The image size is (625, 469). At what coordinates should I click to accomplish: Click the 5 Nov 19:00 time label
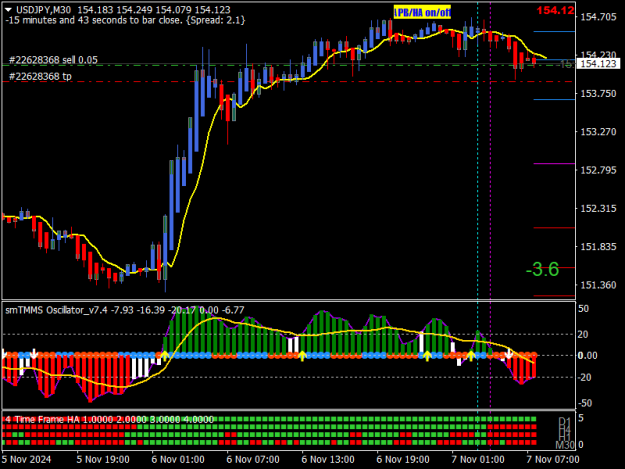[x=103, y=459]
